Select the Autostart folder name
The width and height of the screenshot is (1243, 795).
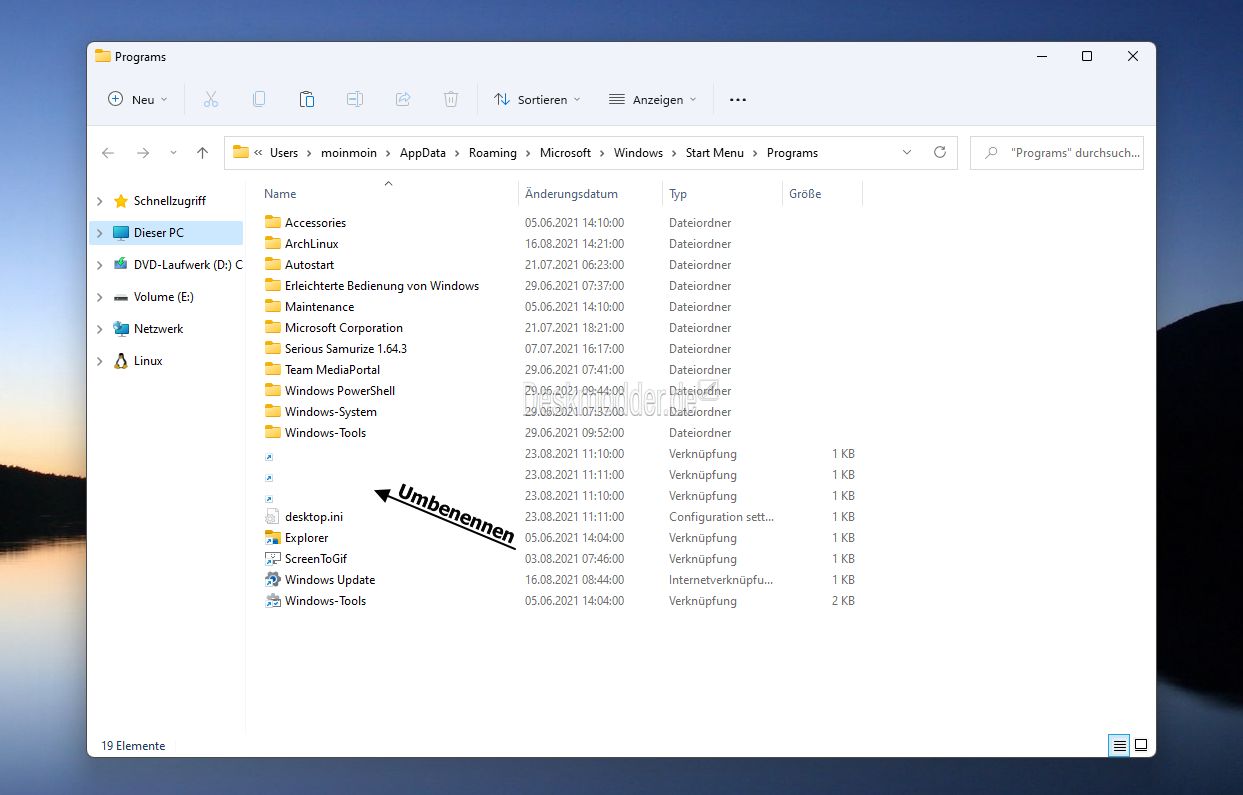coord(310,265)
